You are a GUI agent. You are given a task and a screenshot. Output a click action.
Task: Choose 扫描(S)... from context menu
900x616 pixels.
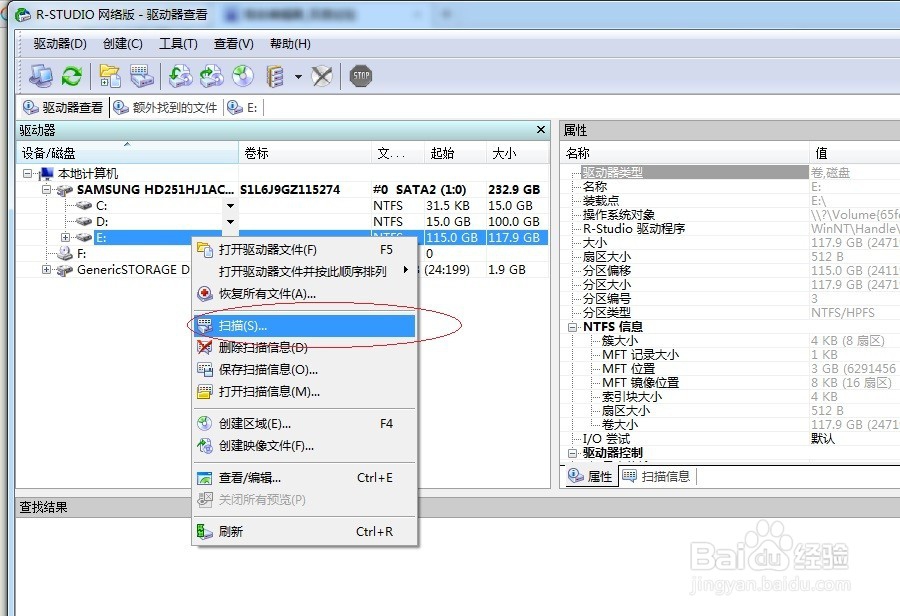click(x=304, y=326)
